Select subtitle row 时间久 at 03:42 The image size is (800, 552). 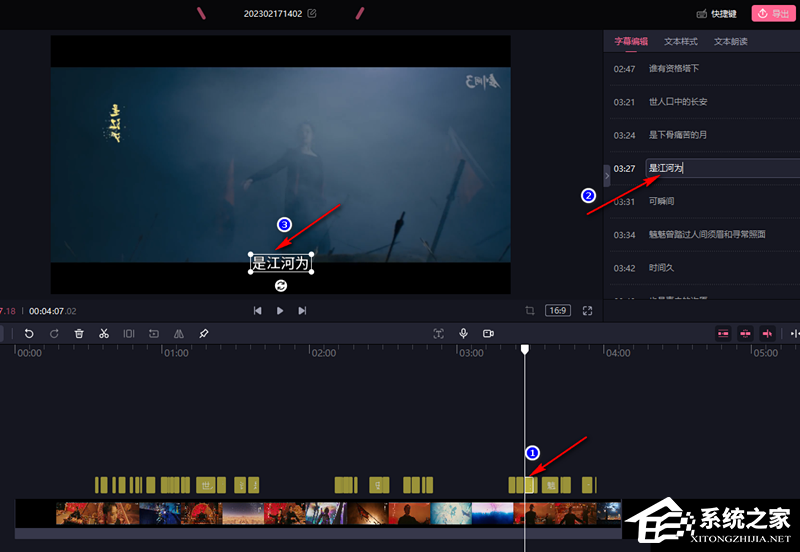pyautogui.click(x=704, y=268)
